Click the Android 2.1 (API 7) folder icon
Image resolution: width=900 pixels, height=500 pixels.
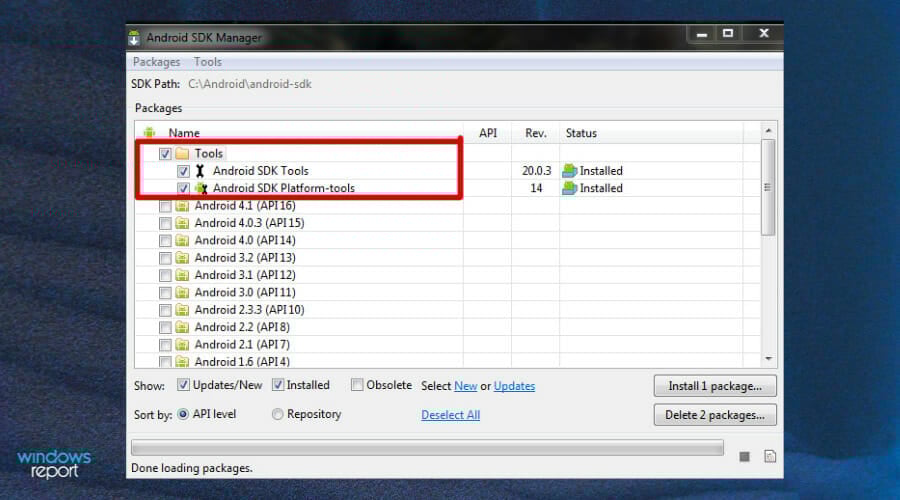tap(182, 344)
